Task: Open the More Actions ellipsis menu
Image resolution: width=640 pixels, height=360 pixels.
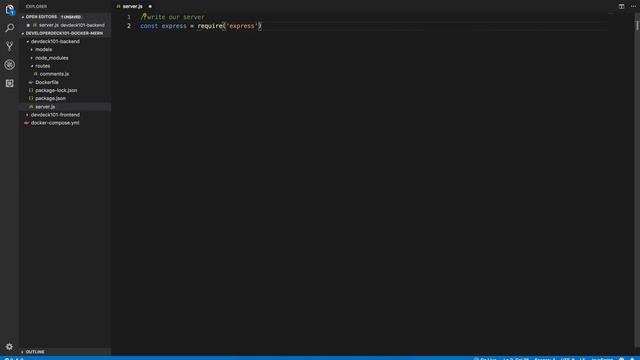Action: pyautogui.click(x=633, y=6)
